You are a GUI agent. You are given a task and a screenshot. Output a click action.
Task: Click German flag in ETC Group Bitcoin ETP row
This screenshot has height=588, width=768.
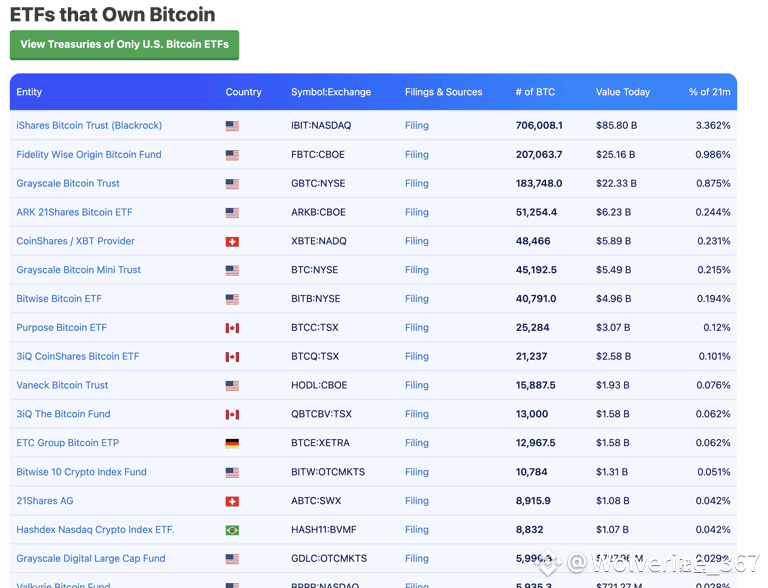[x=232, y=443]
